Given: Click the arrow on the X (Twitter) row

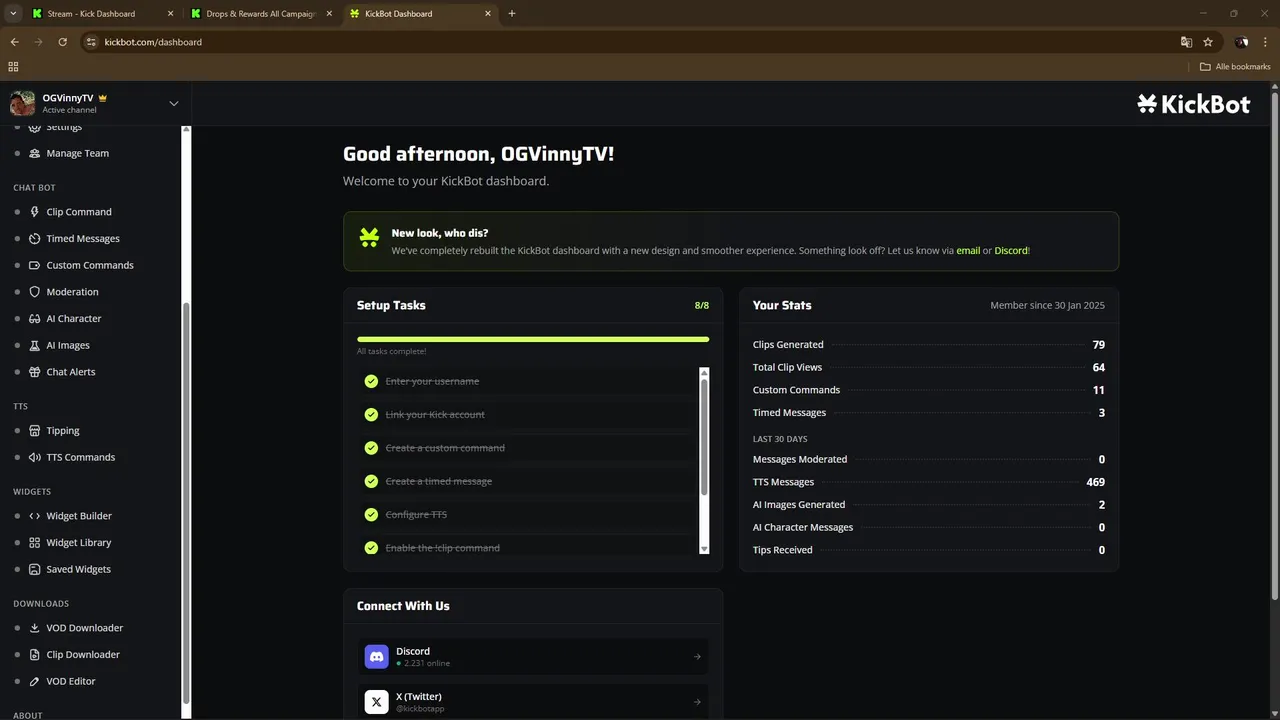Looking at the screenshot, I should pyautogui.click(x=697, y=702).
